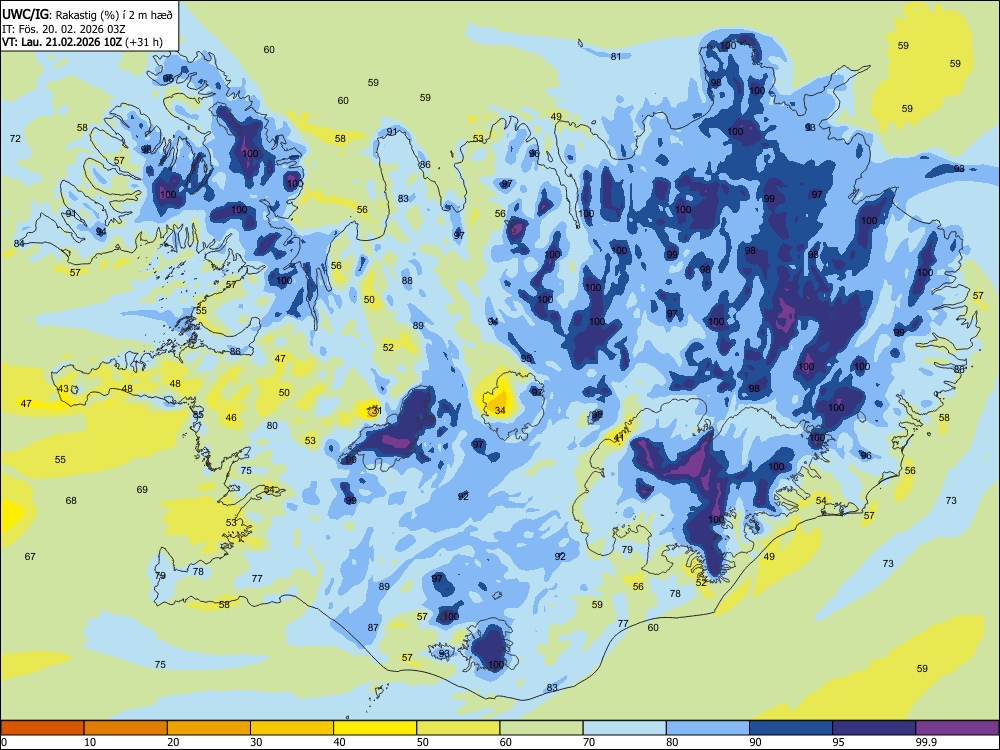Click the '0' tick label on color scale
The width and height of the screenshot is (1000, 750).
click(x=4, y=742)
